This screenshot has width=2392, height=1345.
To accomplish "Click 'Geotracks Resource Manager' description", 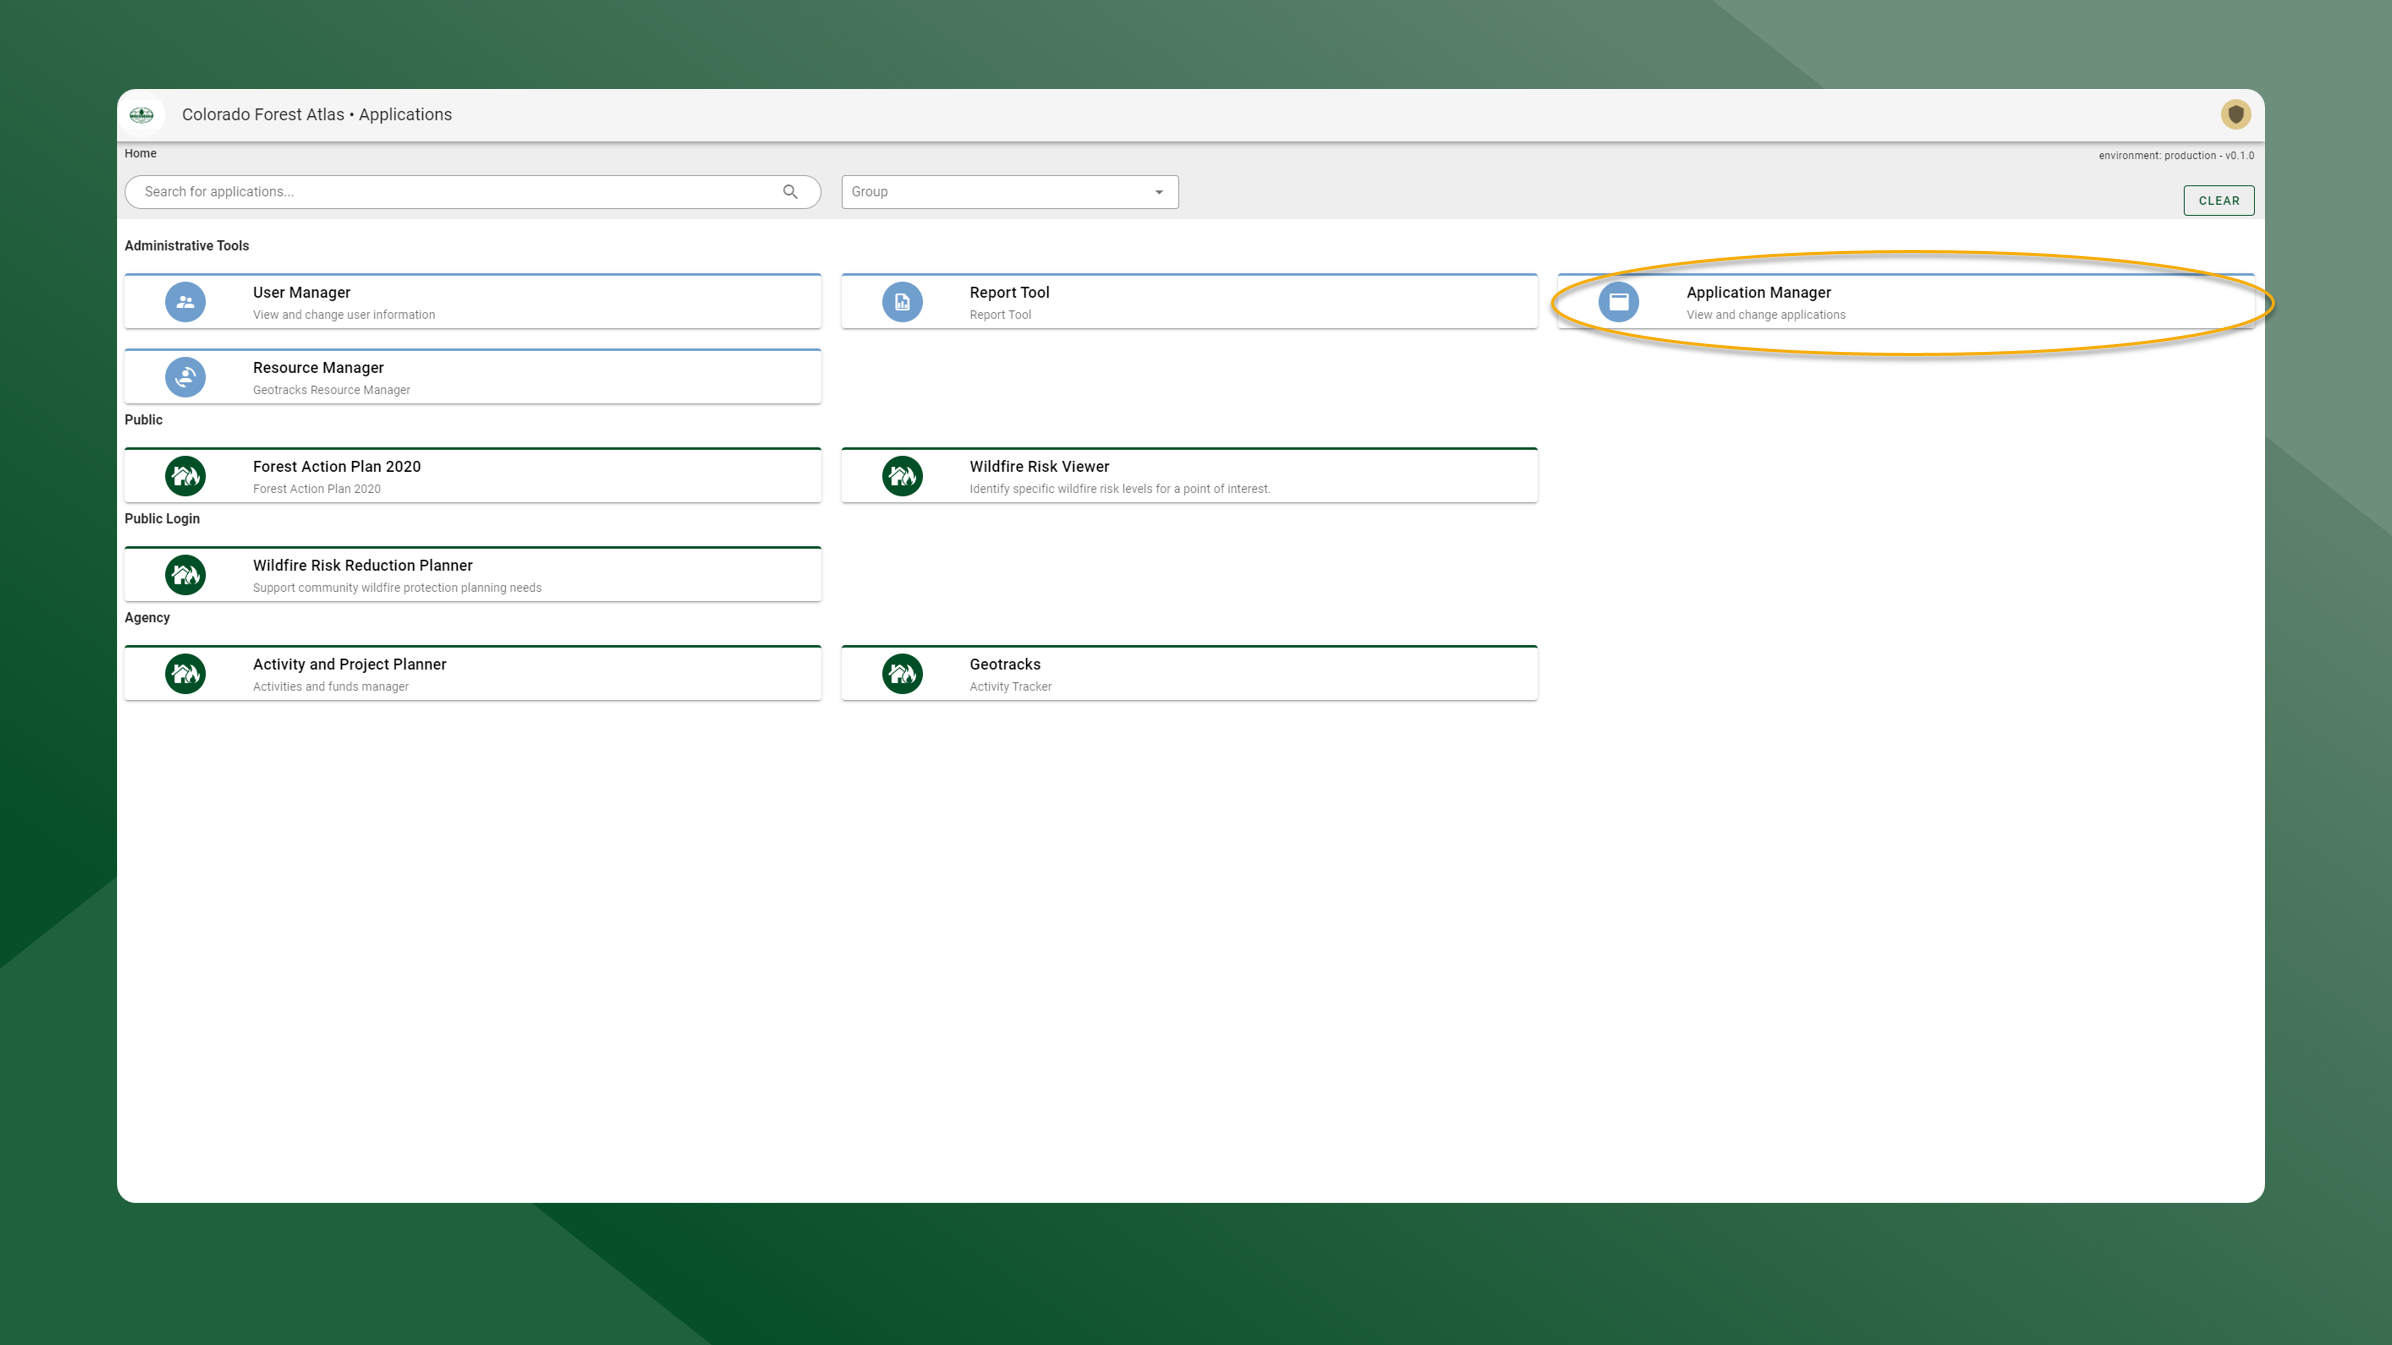I will [x=332, y=390].
